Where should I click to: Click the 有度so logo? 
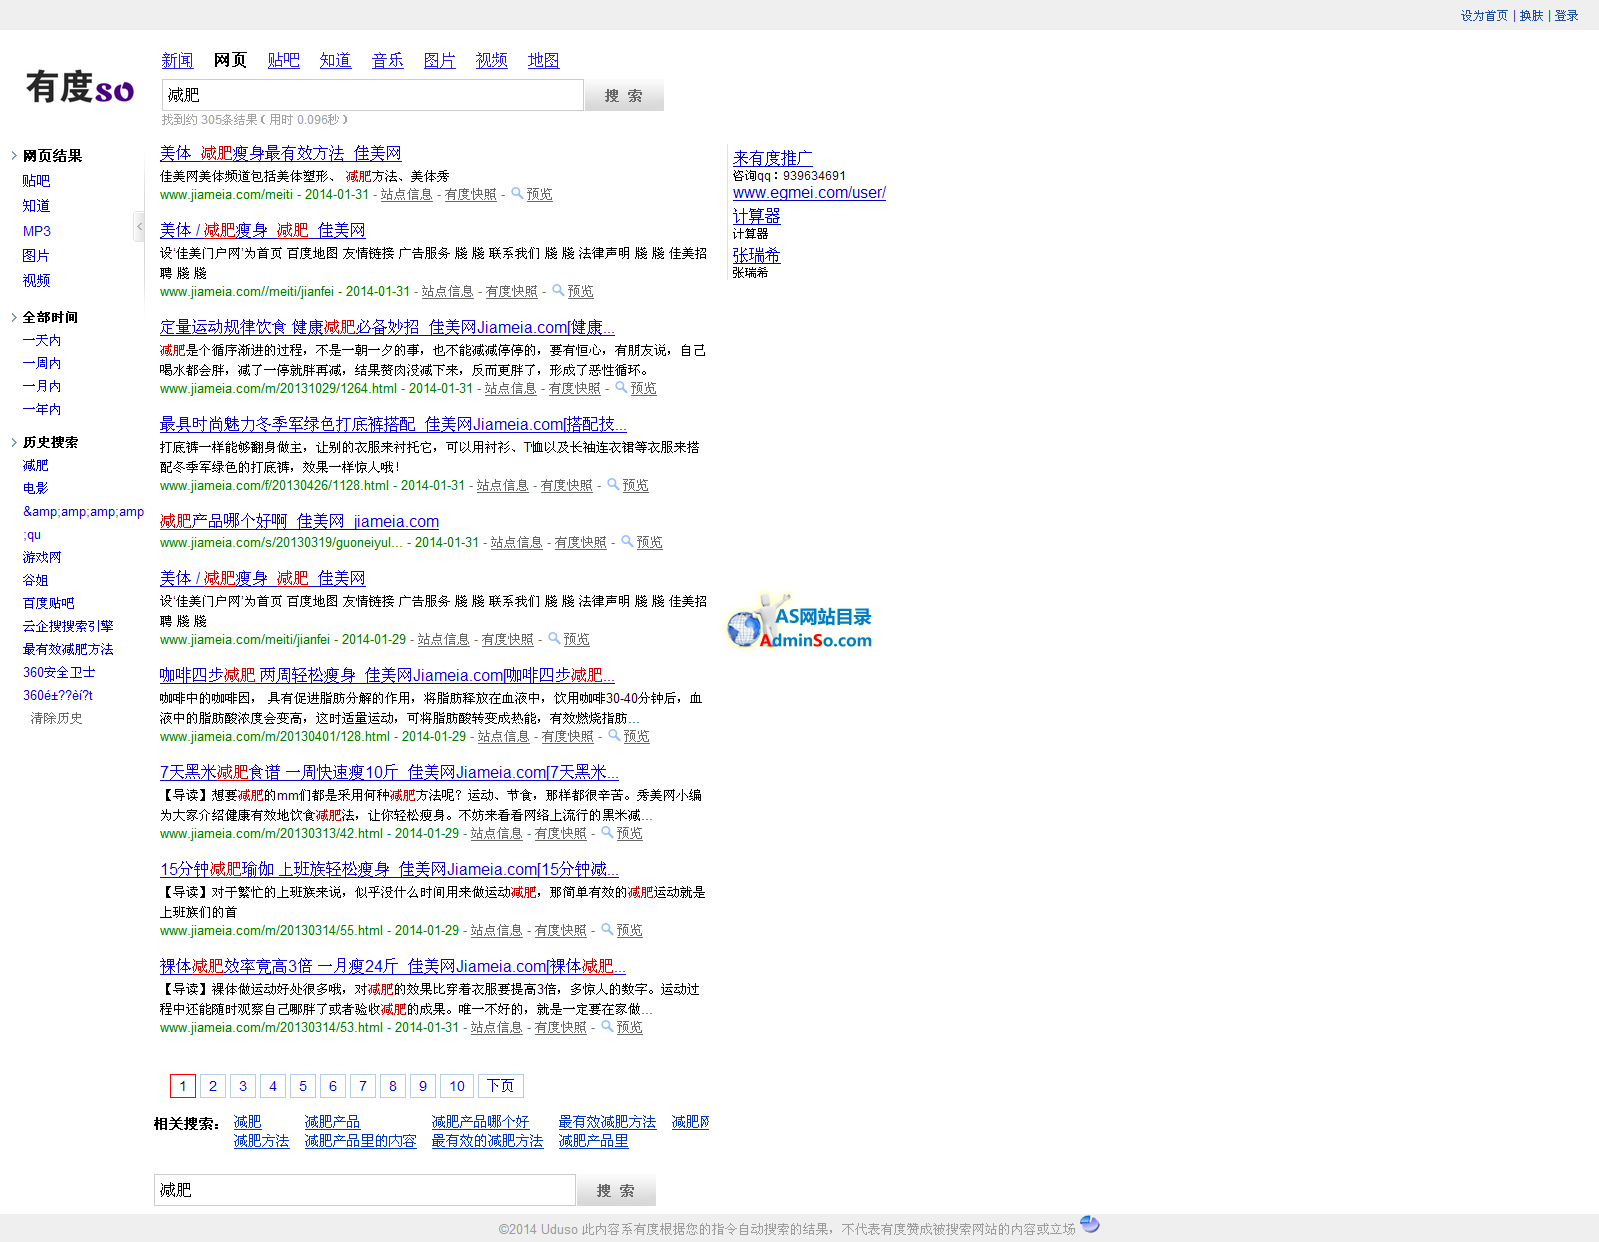pyautogui.click(x=80, y=88)
